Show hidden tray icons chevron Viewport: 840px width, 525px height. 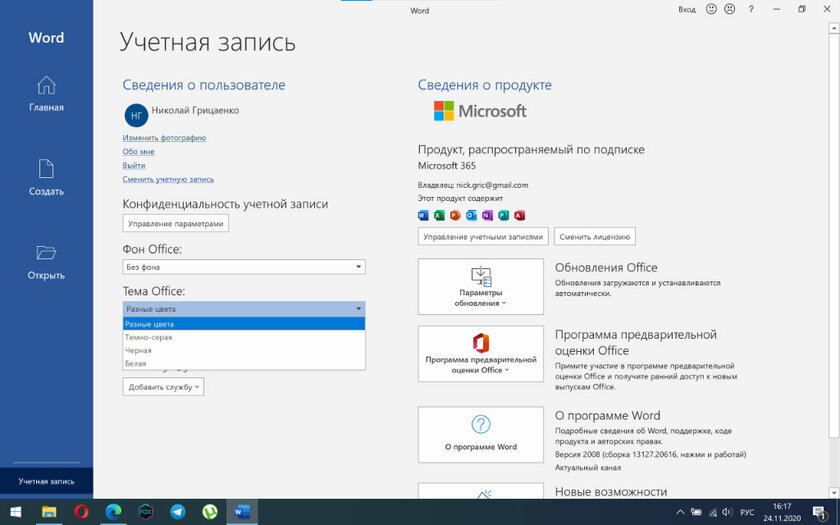click(x=680, y=512)
